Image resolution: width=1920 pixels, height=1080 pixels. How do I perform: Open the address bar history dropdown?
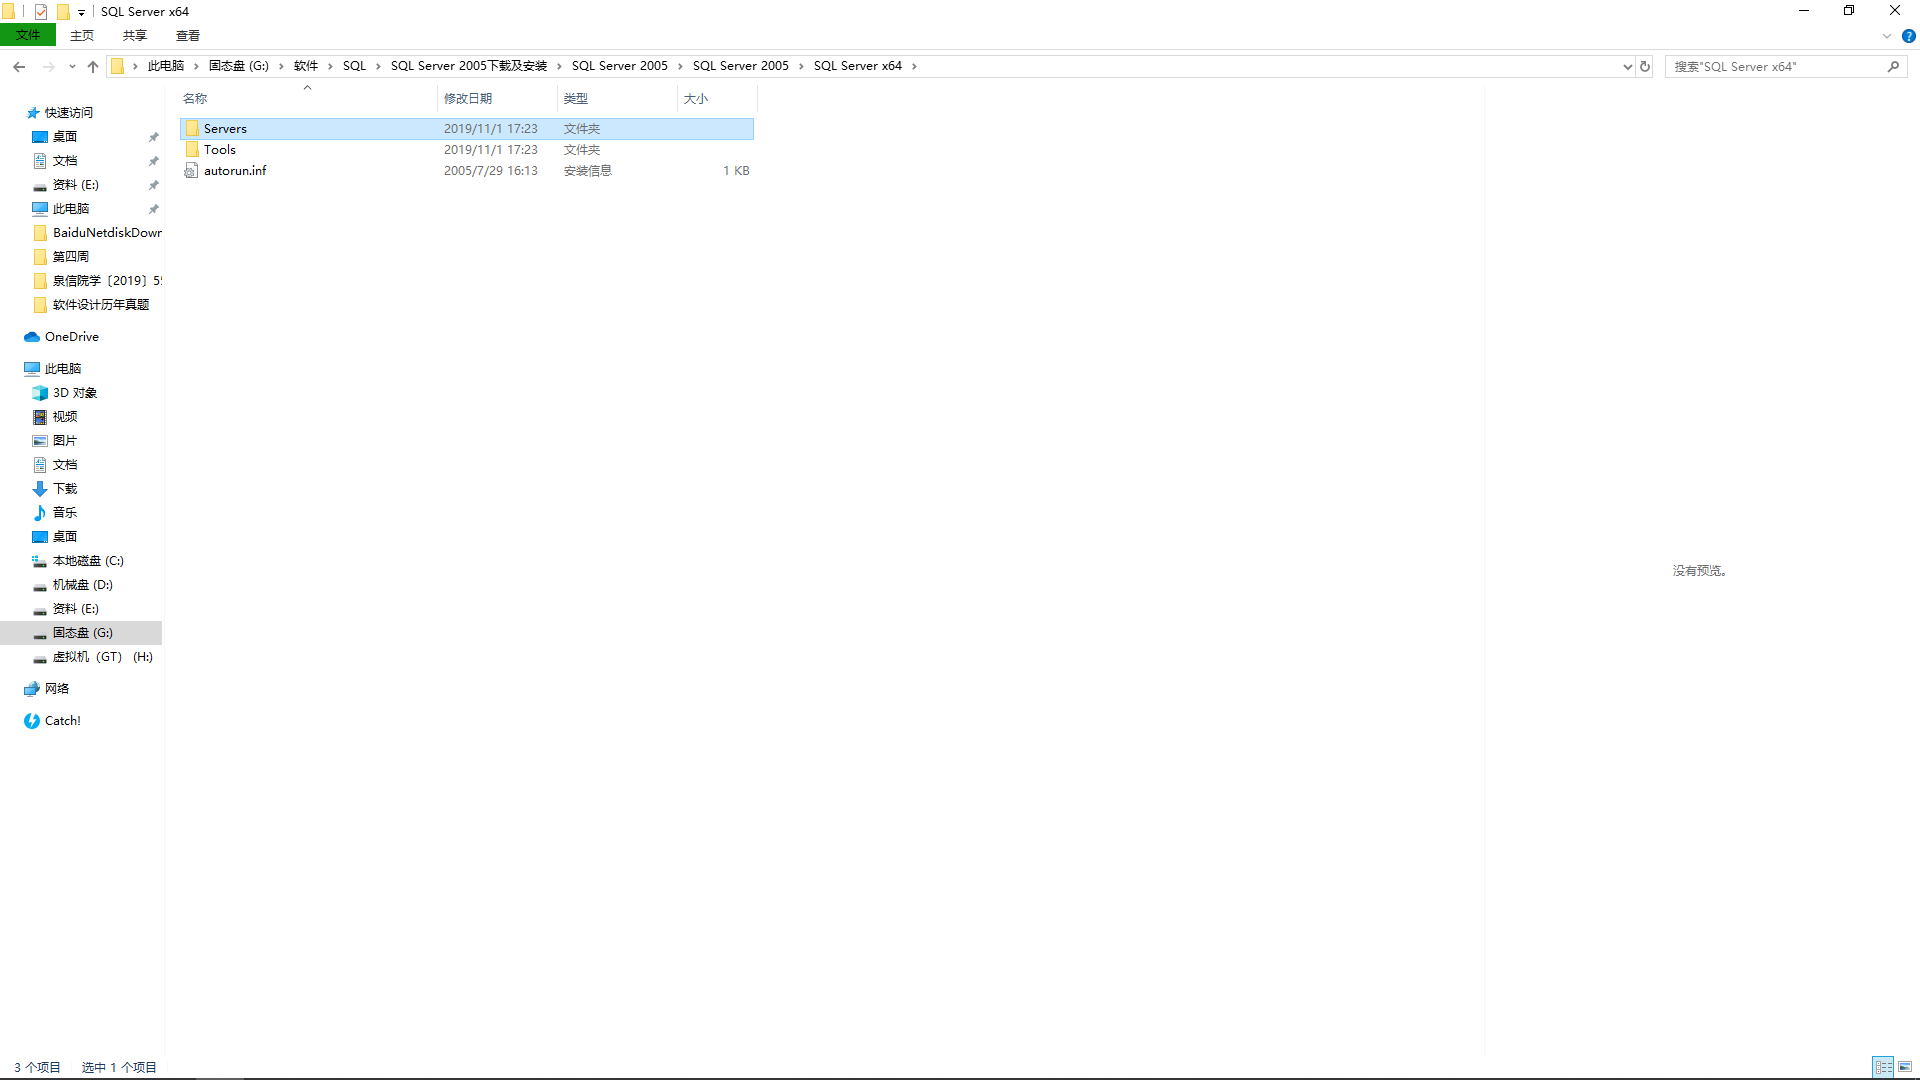point(1627,66)
